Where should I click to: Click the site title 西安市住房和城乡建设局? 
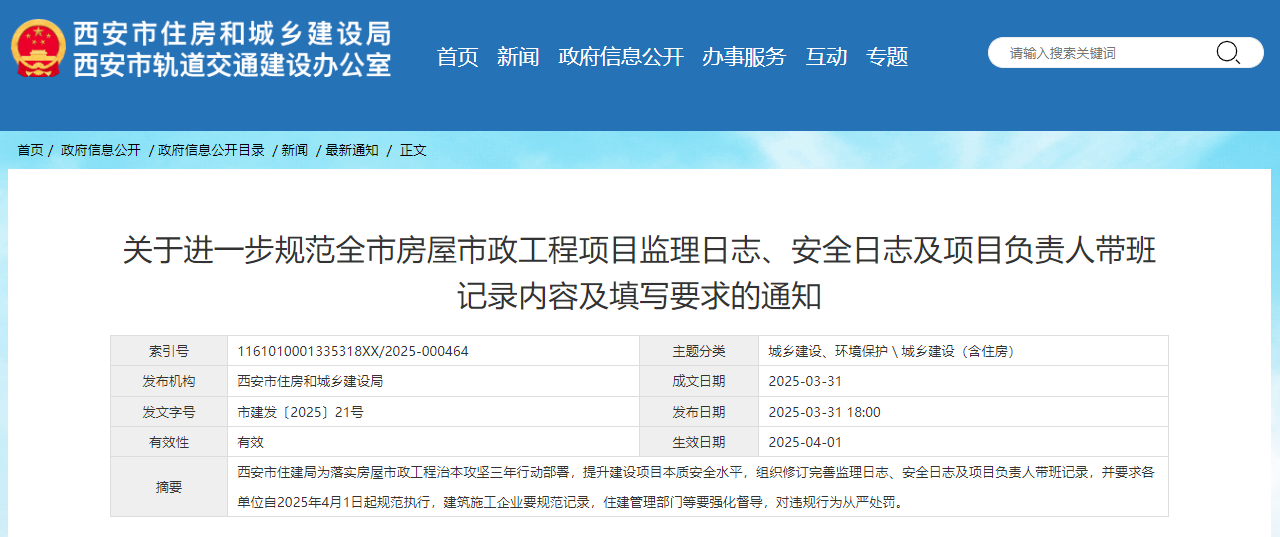tap(232, 34)
